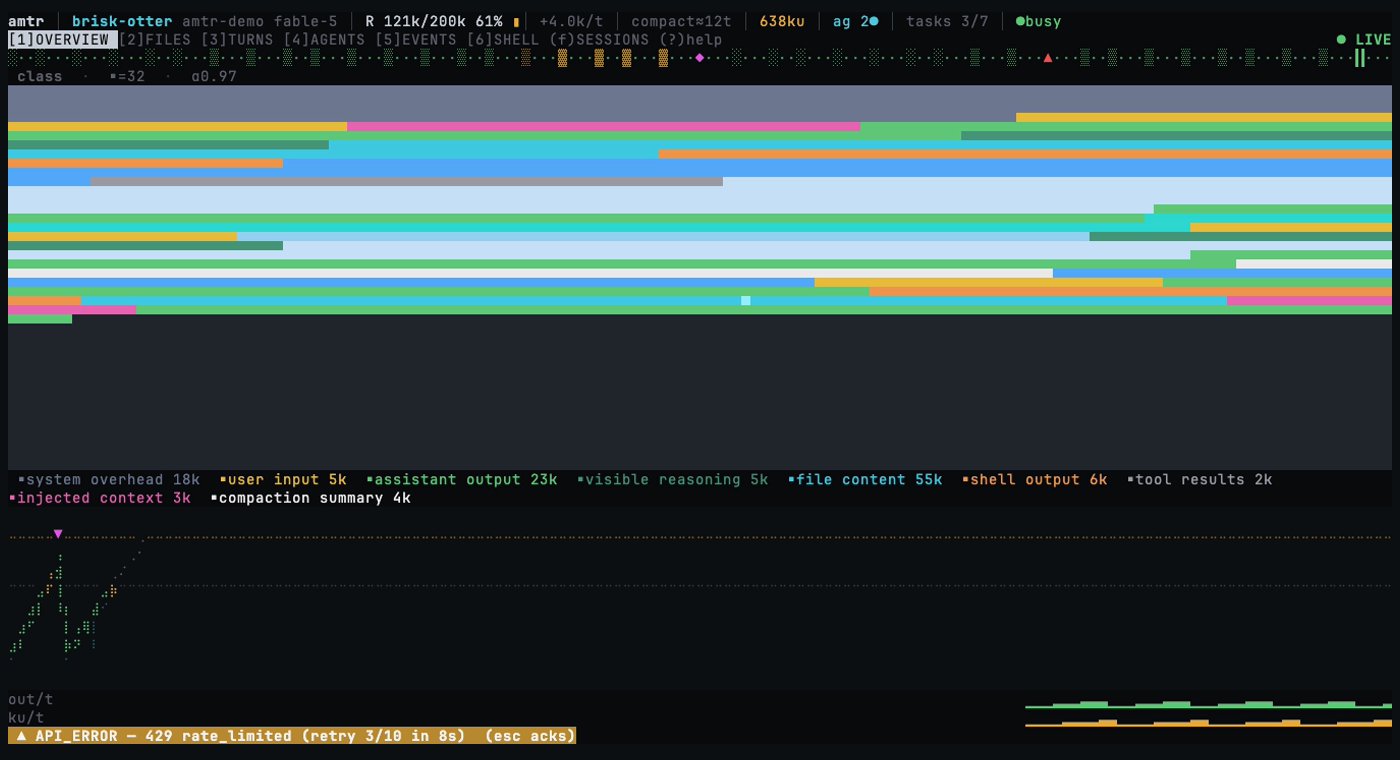The image size is (1400, 760).
Task: Switch to the [1]OVERVIEW tab
Action: 62,40
